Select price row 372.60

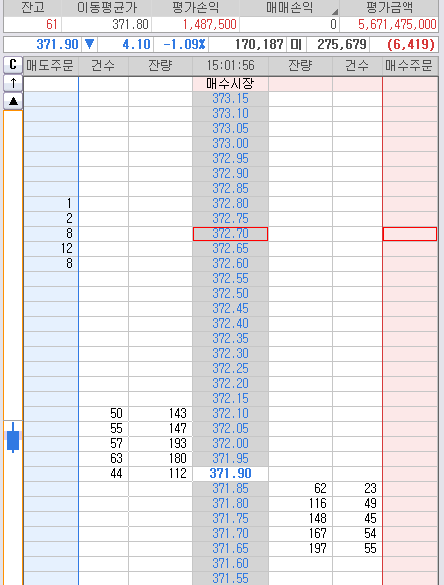point(230,263)
